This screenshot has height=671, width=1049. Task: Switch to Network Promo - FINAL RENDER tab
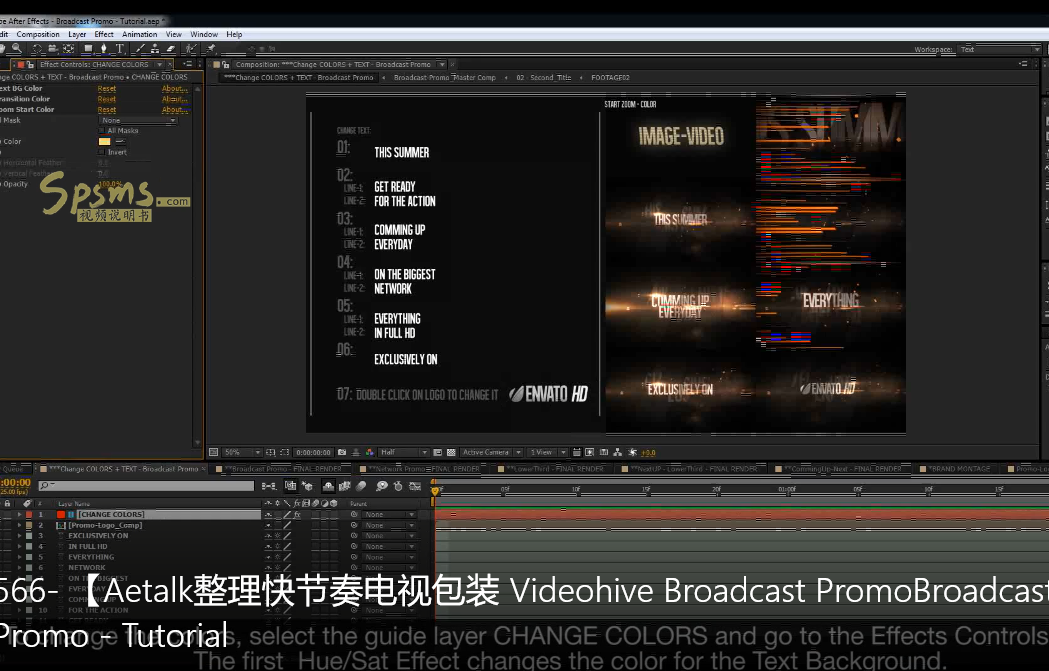pos(423,469)
